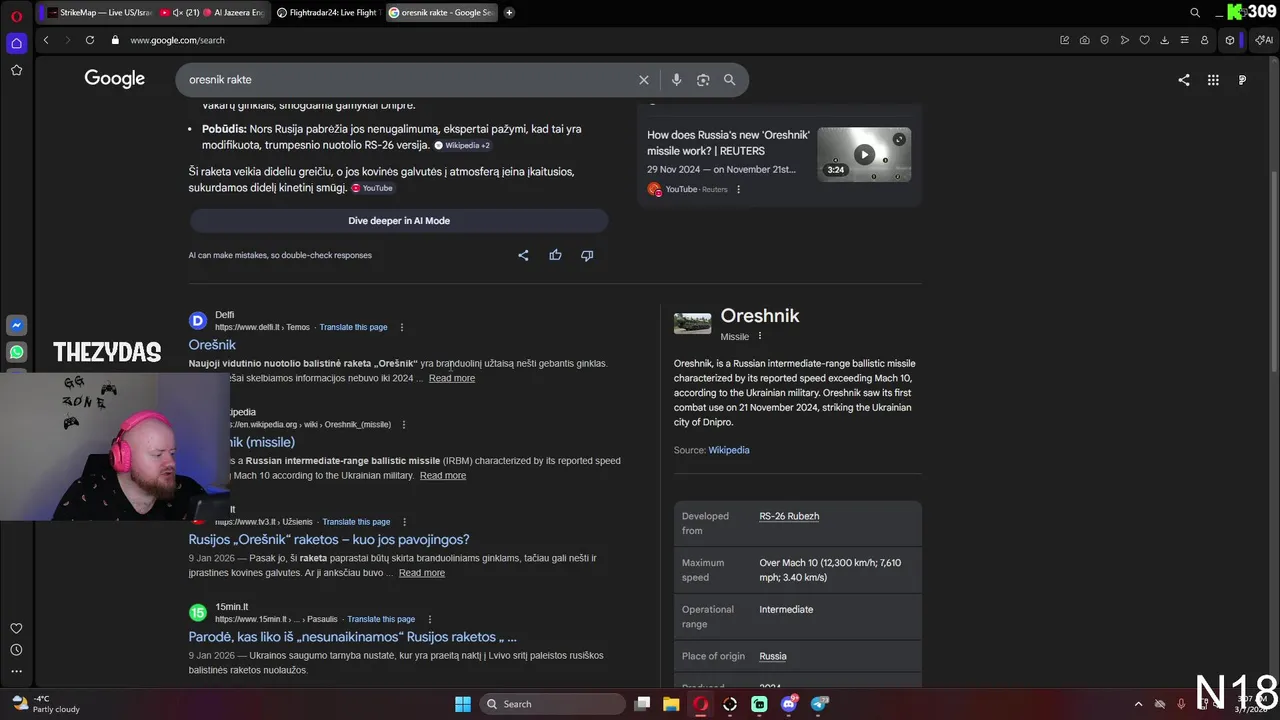Open Discord from taskbar

pyautogui.click(x=789, y=704)
